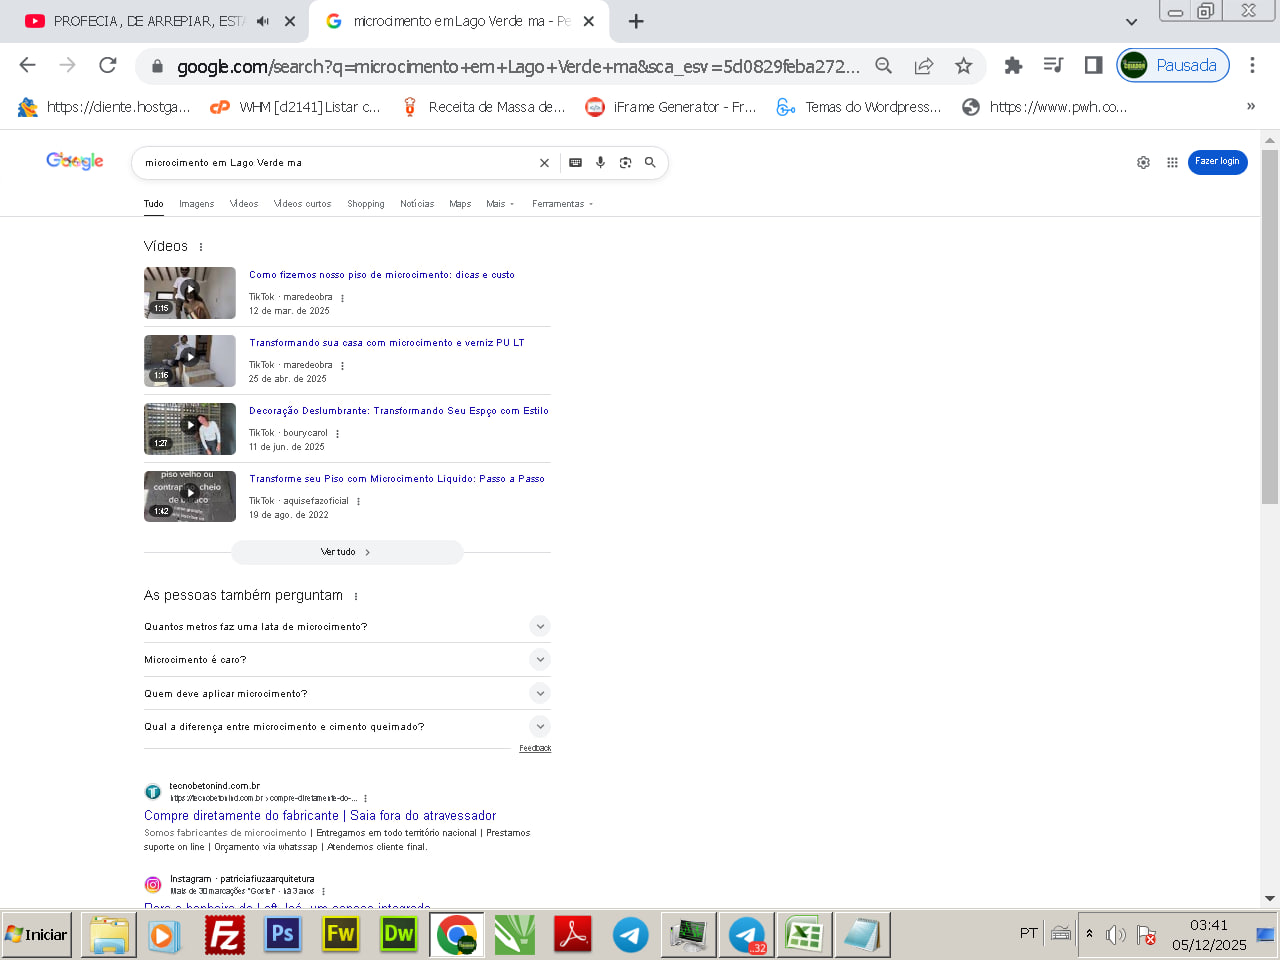The width and height of the screenshot is (1280, 960).
Task: Click the virtual keyboard icon in search box
Action: [x=575, y=162]
